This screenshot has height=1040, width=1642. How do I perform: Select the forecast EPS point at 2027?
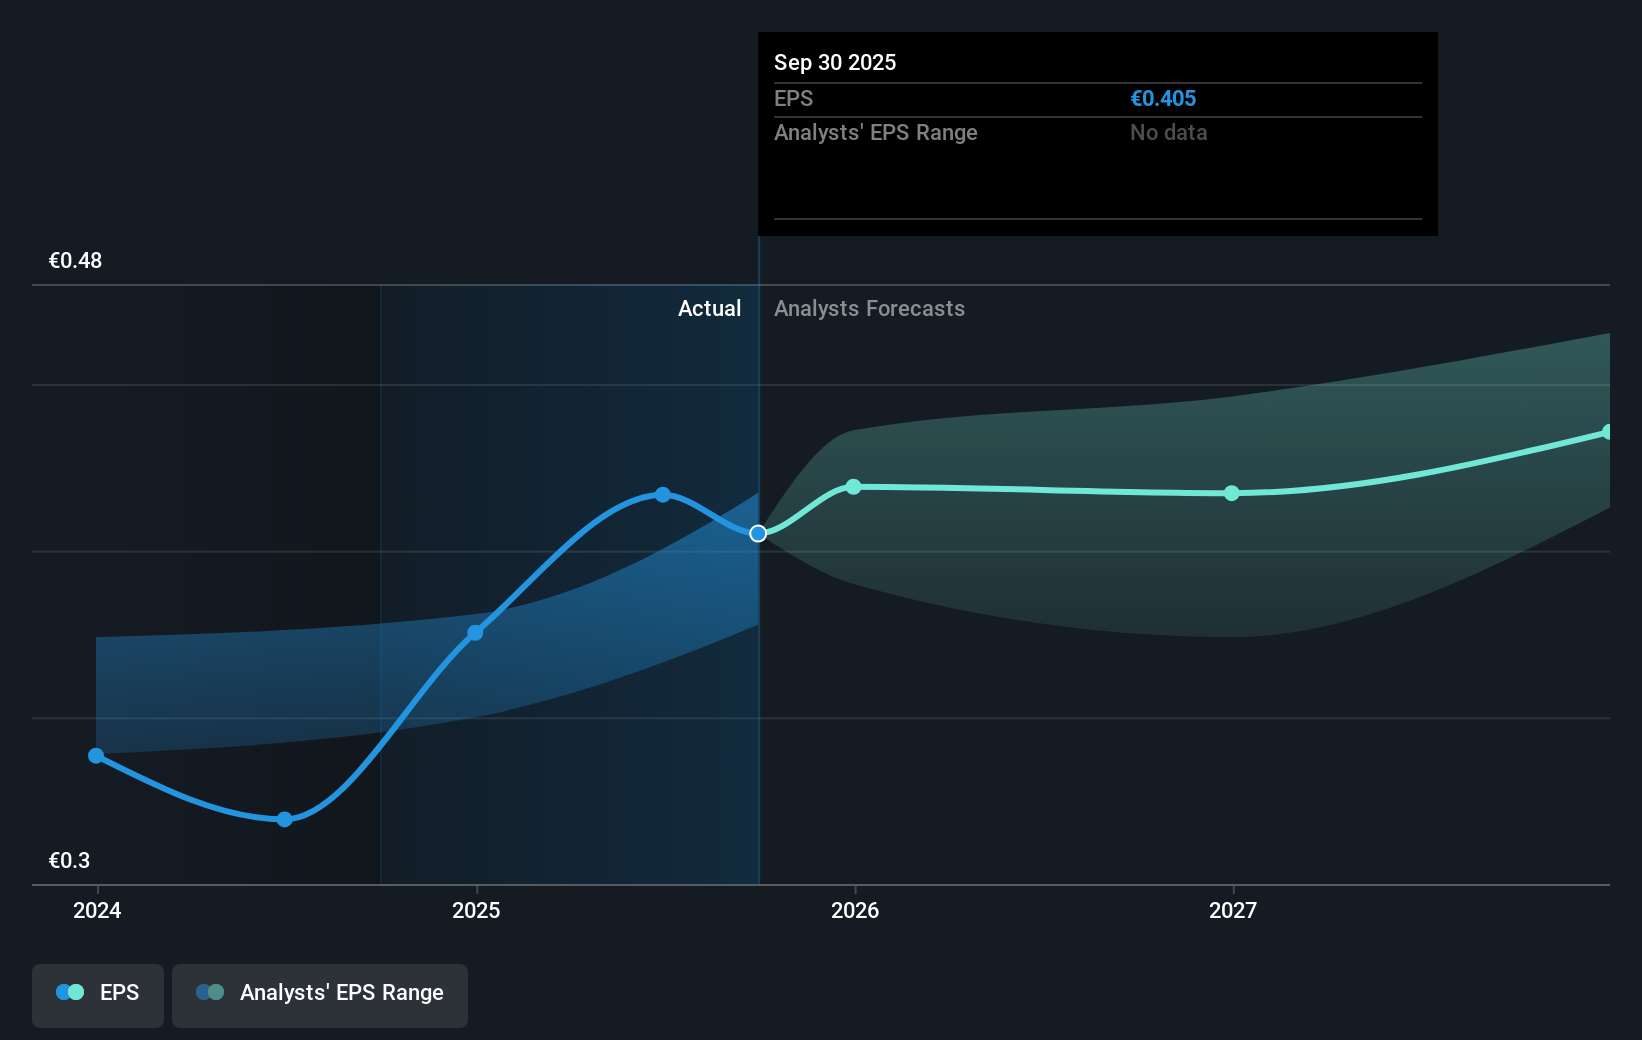click(x=1232, y=493)
